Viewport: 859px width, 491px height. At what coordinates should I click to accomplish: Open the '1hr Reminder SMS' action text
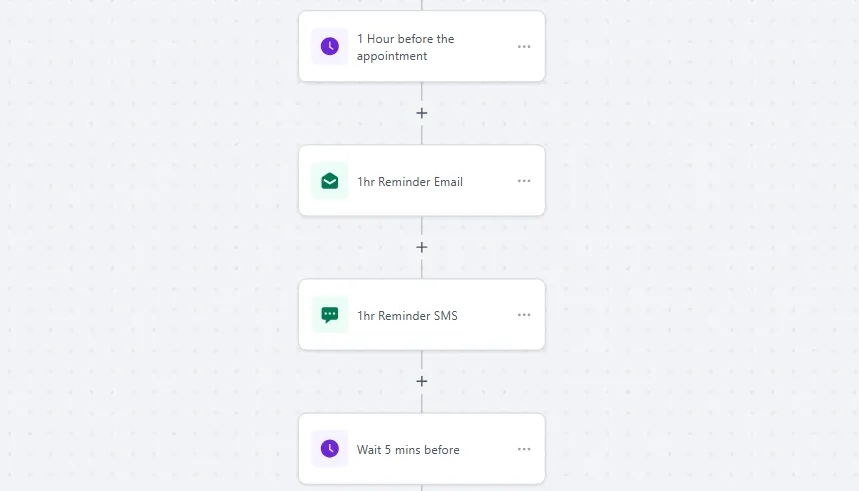click(407, 316)
